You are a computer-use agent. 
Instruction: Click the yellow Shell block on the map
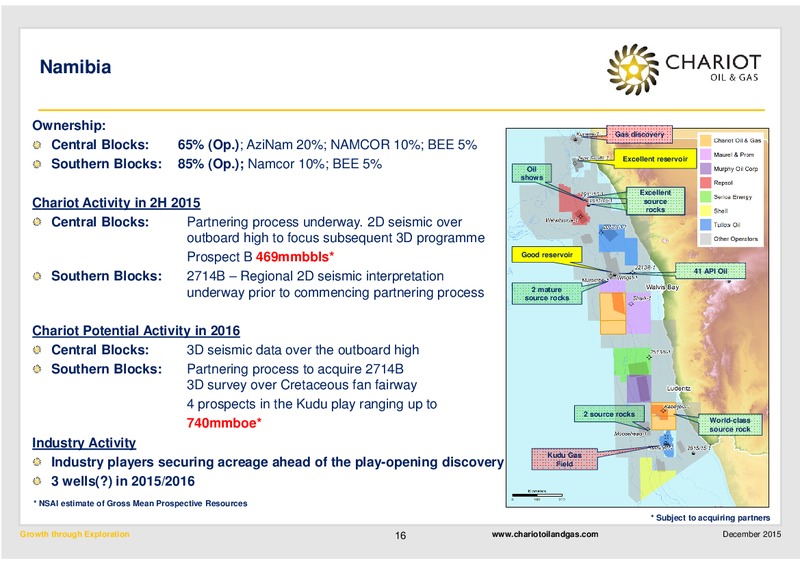(x=653, y=477)
